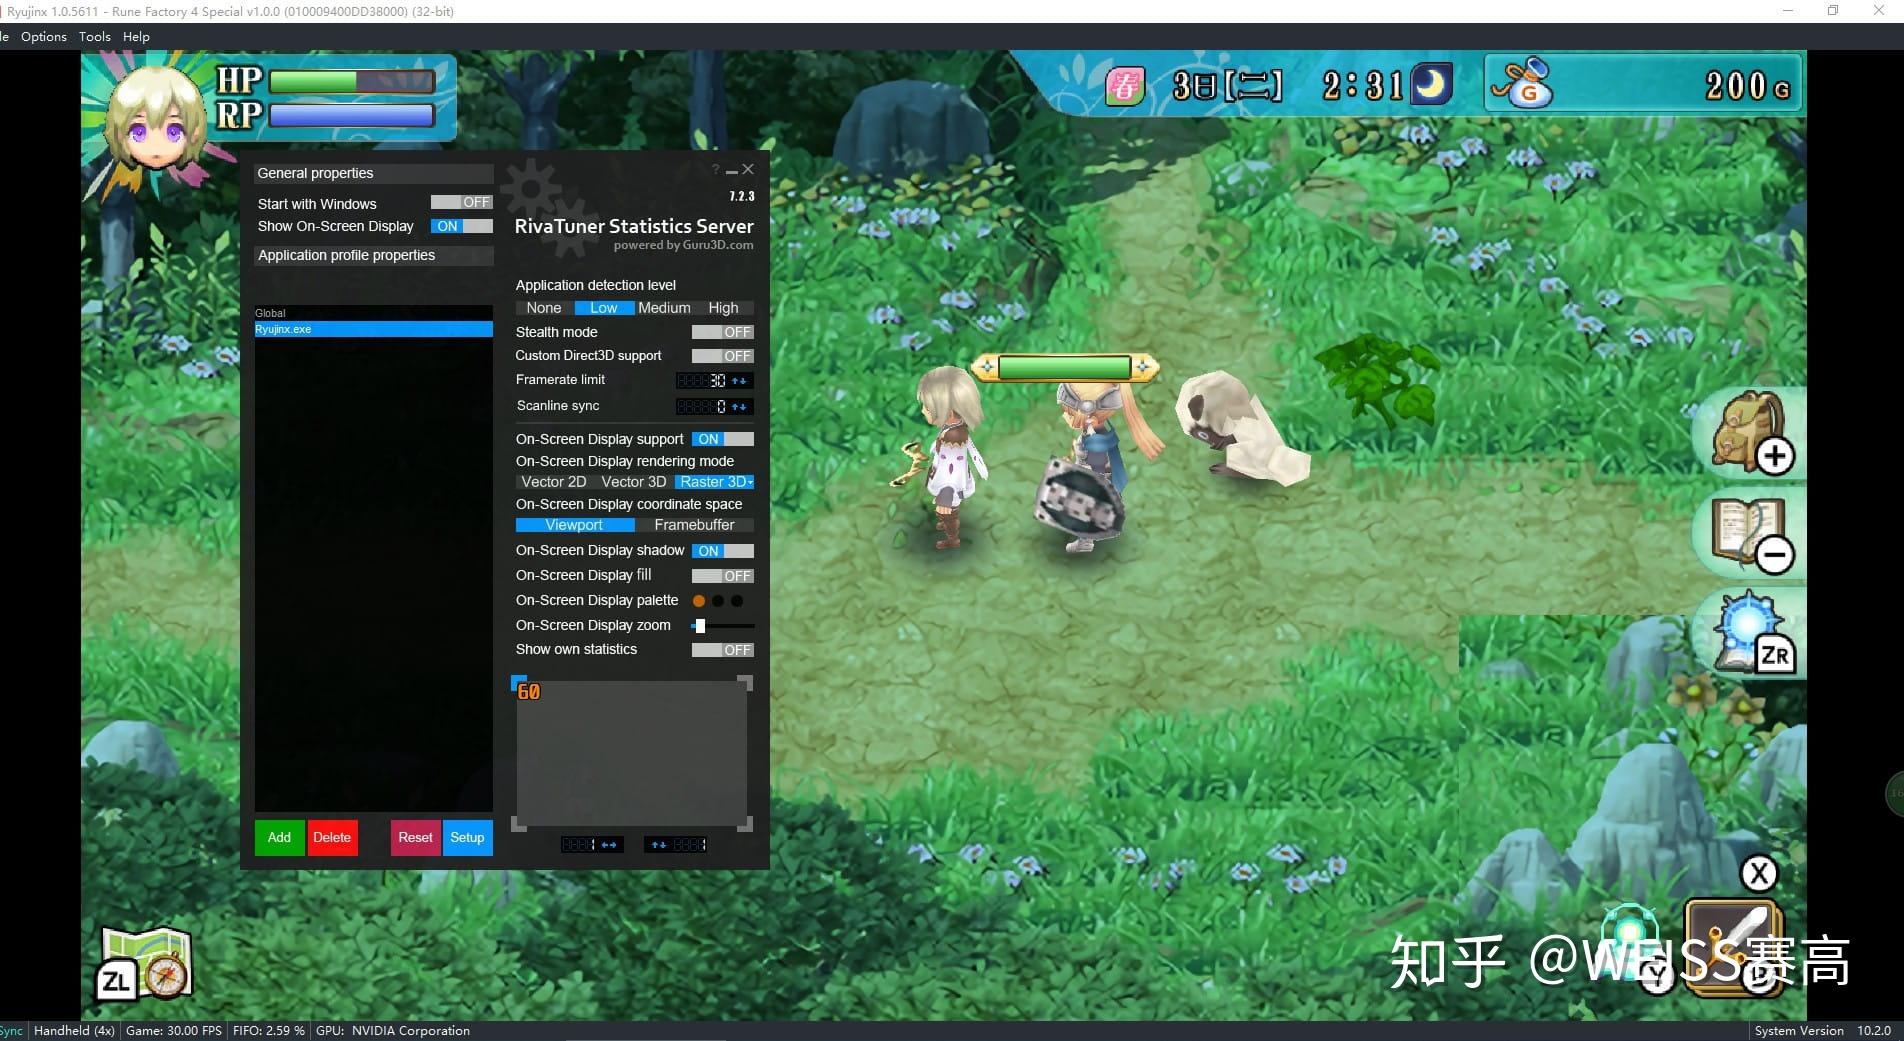Toggle On-Screen Display shadow switch

pyautogui.click(x=722, y=551)
